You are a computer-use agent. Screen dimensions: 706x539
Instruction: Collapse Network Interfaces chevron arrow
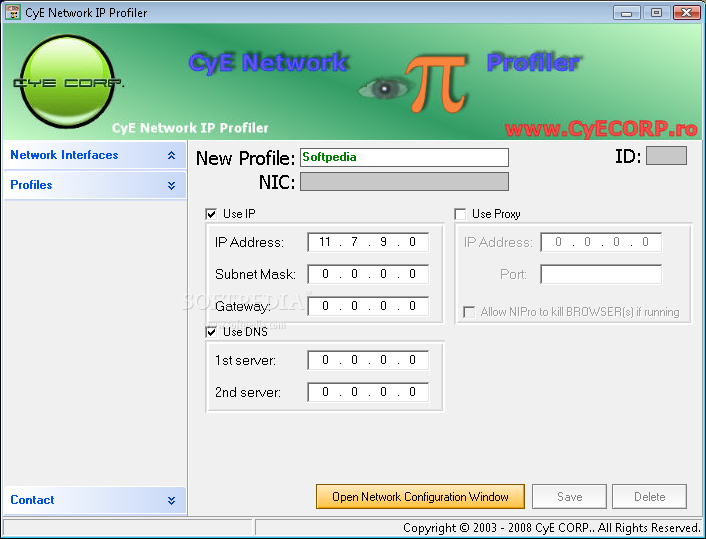pos(171,155)
